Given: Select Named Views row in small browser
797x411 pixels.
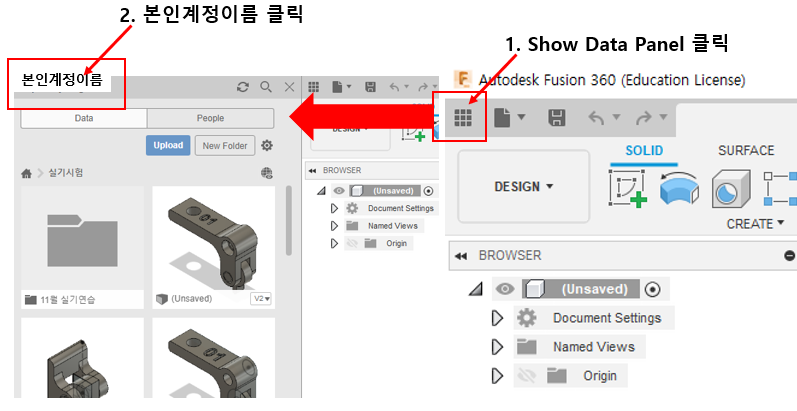Looking at the screenshot, I should click(383, 226).
